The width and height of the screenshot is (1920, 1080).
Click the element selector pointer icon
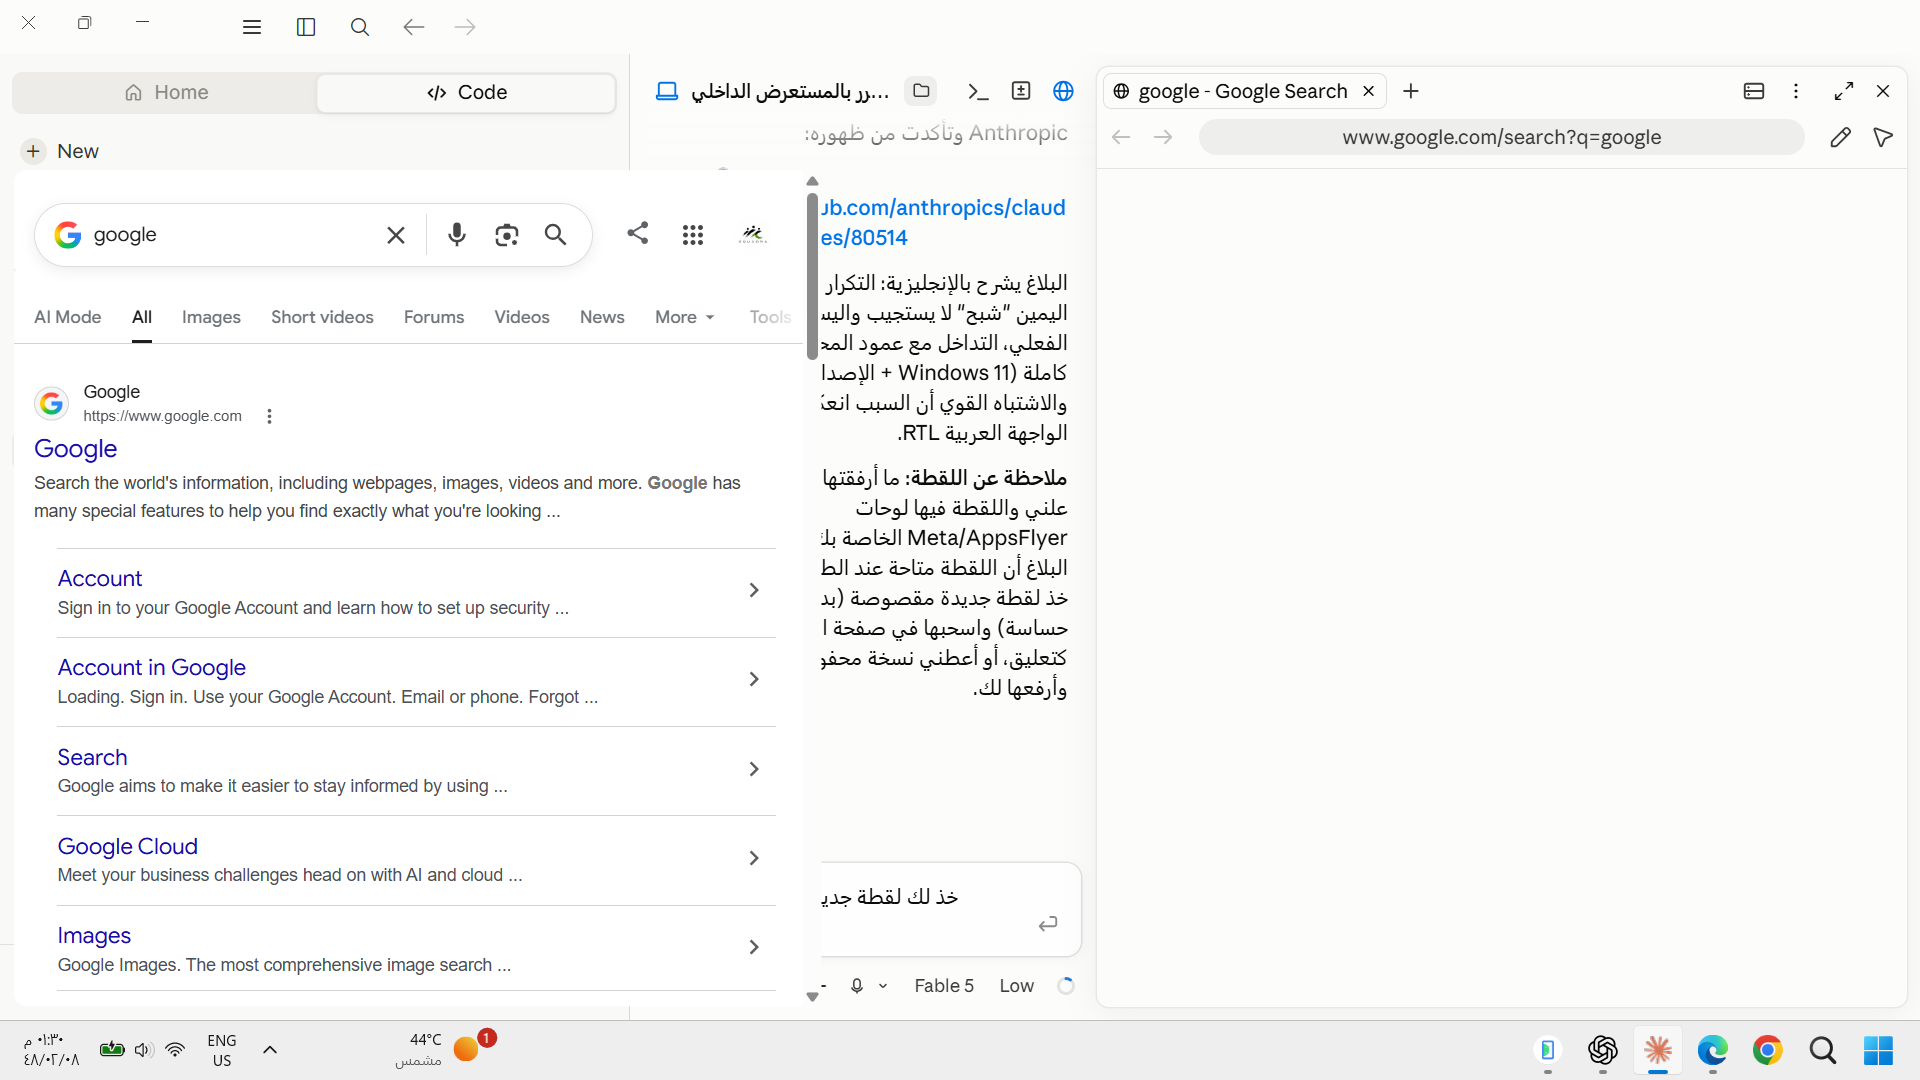click(x=1883, y=137)
